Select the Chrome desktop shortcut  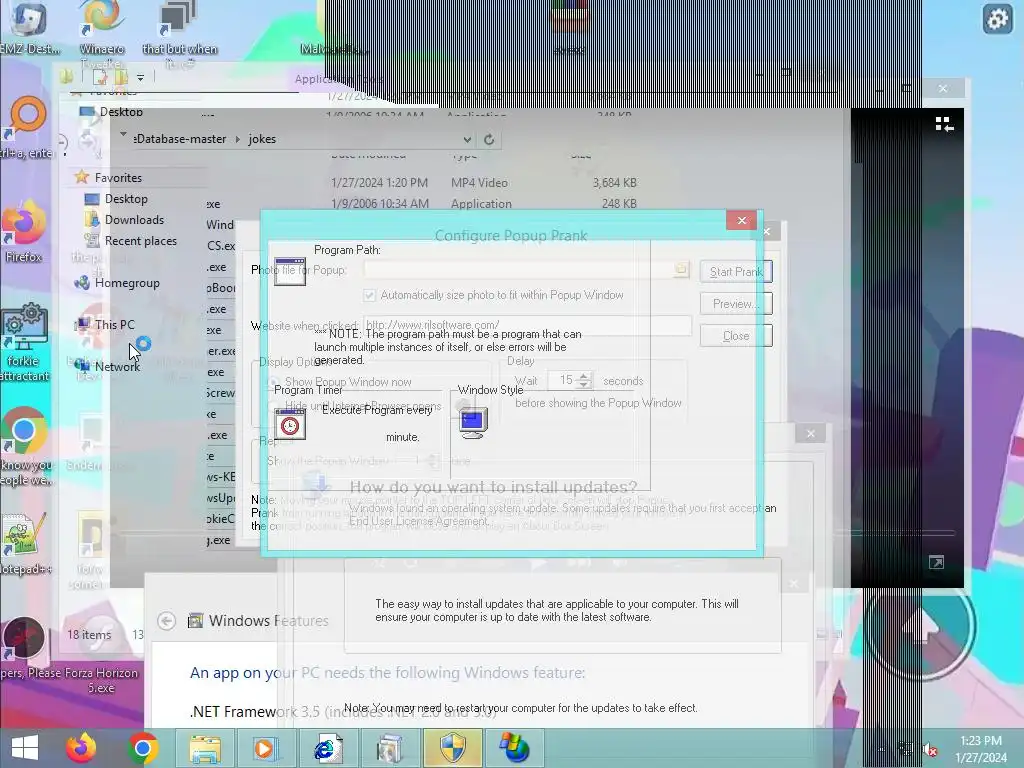tap(24, 431)
